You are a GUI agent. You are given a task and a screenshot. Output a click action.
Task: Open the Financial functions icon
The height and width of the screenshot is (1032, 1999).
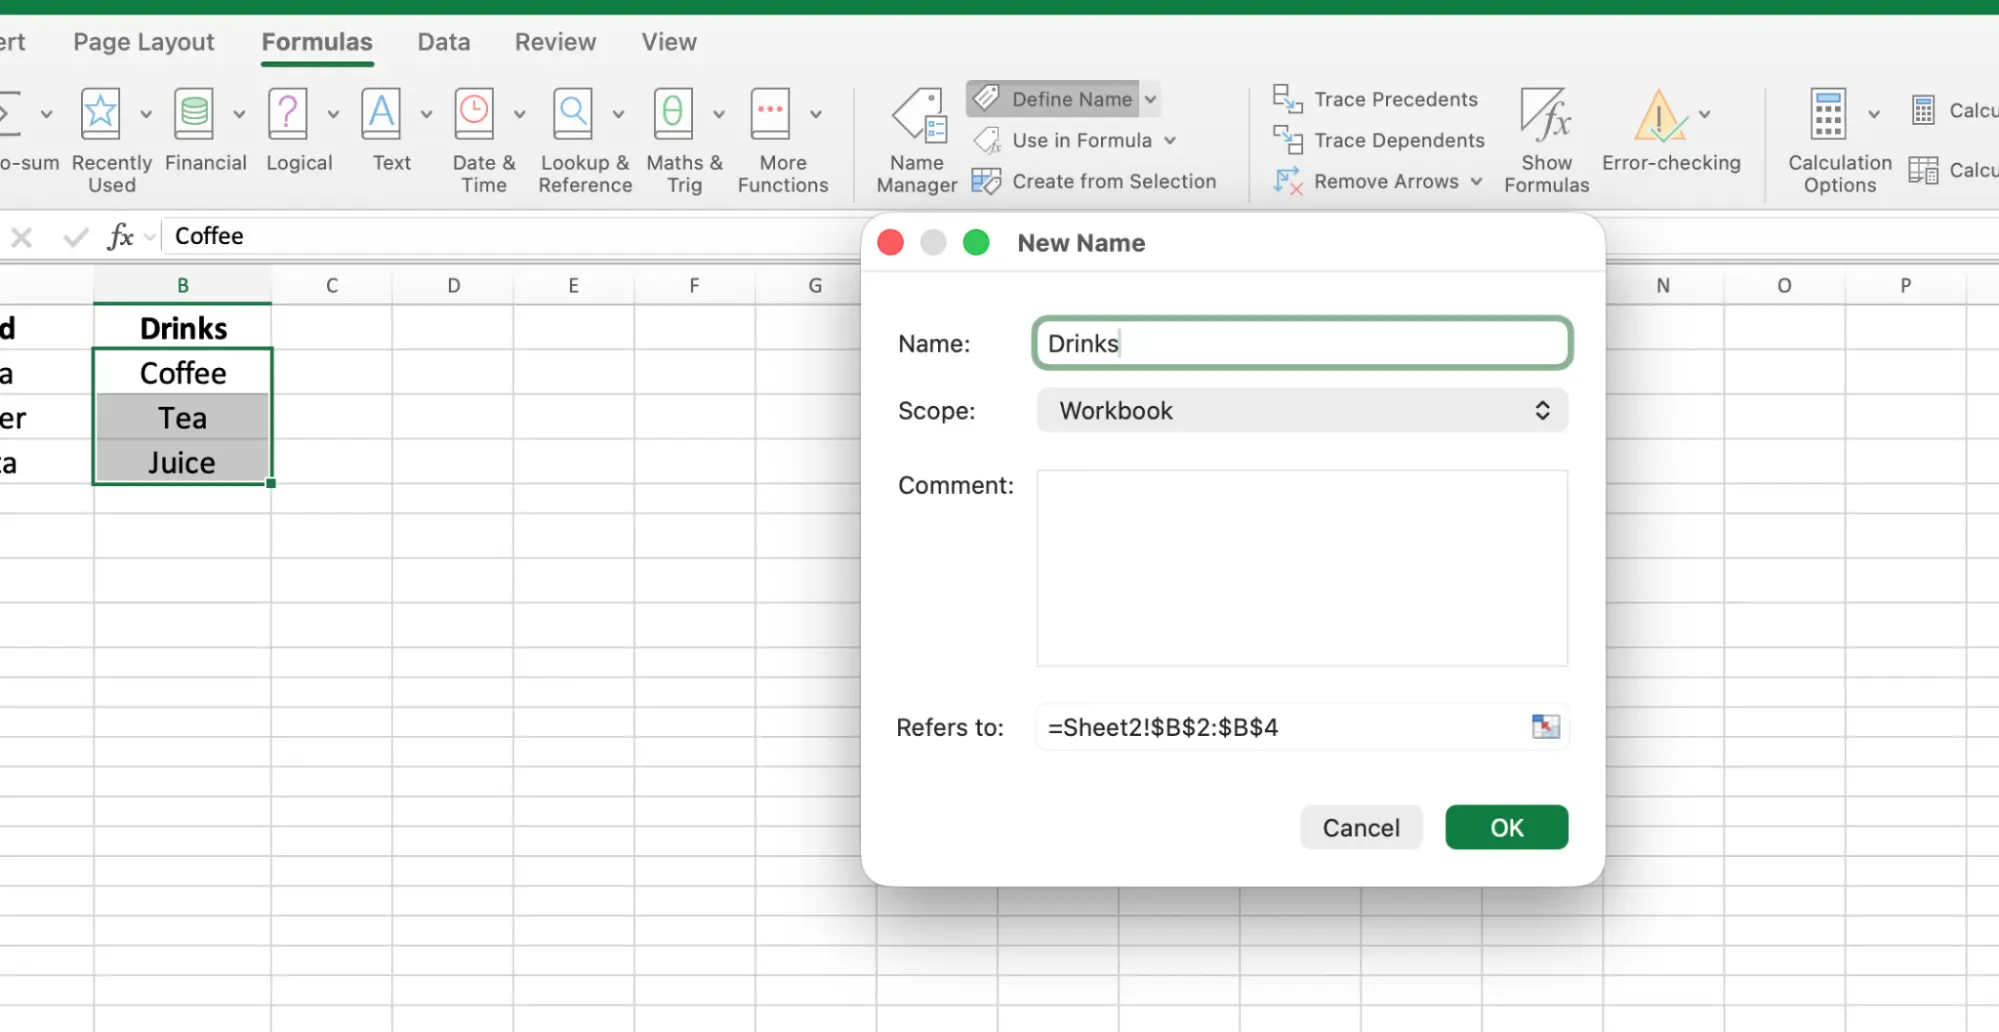(195, 115)
